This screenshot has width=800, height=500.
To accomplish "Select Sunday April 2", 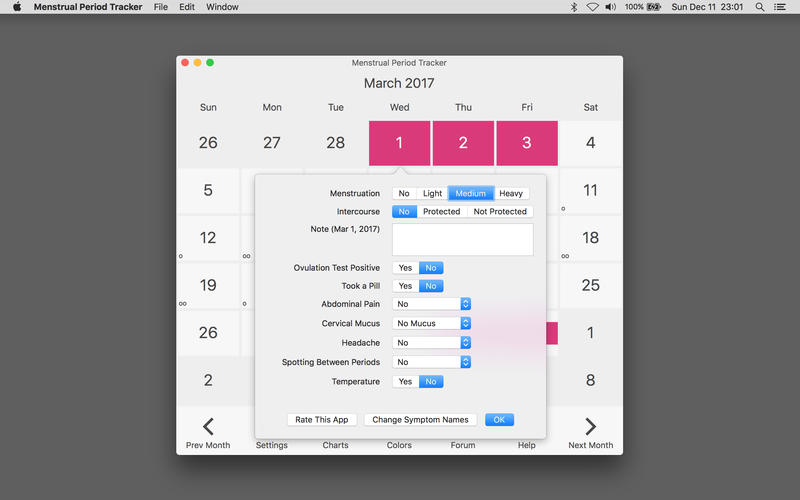I will click(x=208, y=381).
